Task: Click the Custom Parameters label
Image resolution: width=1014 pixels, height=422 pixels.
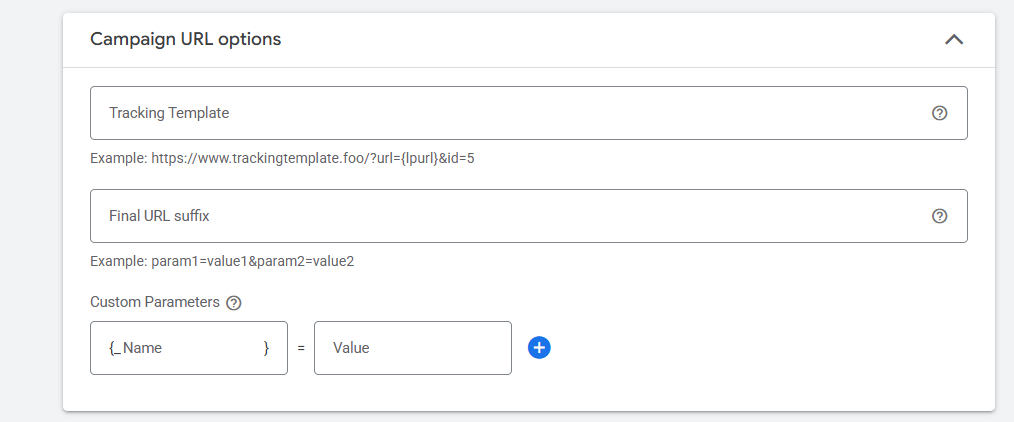Action: [x=155, y=302]
